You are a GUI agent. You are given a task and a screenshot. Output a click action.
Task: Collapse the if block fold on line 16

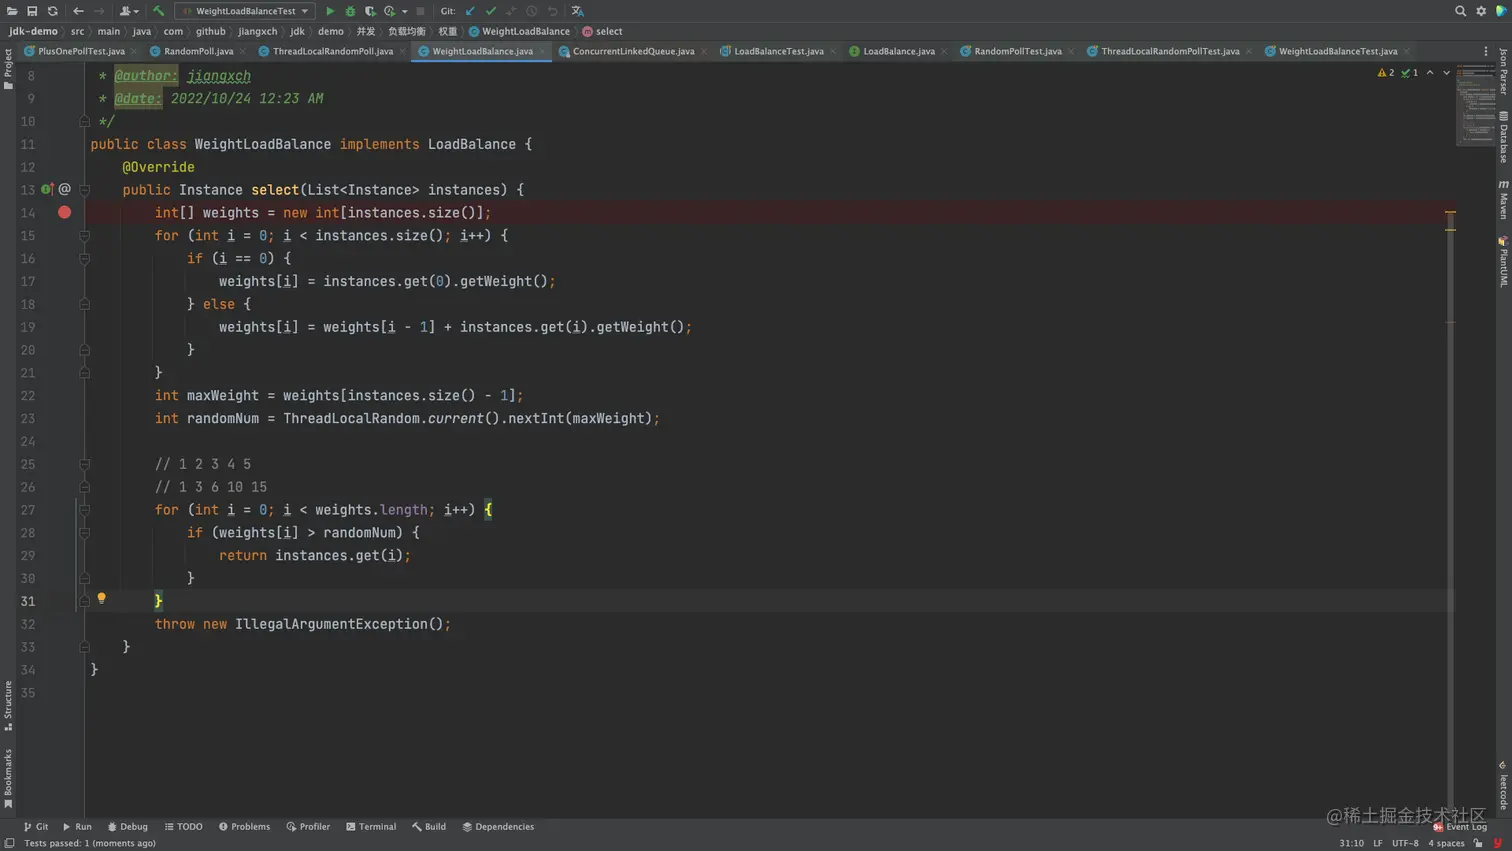click(85, 259)
